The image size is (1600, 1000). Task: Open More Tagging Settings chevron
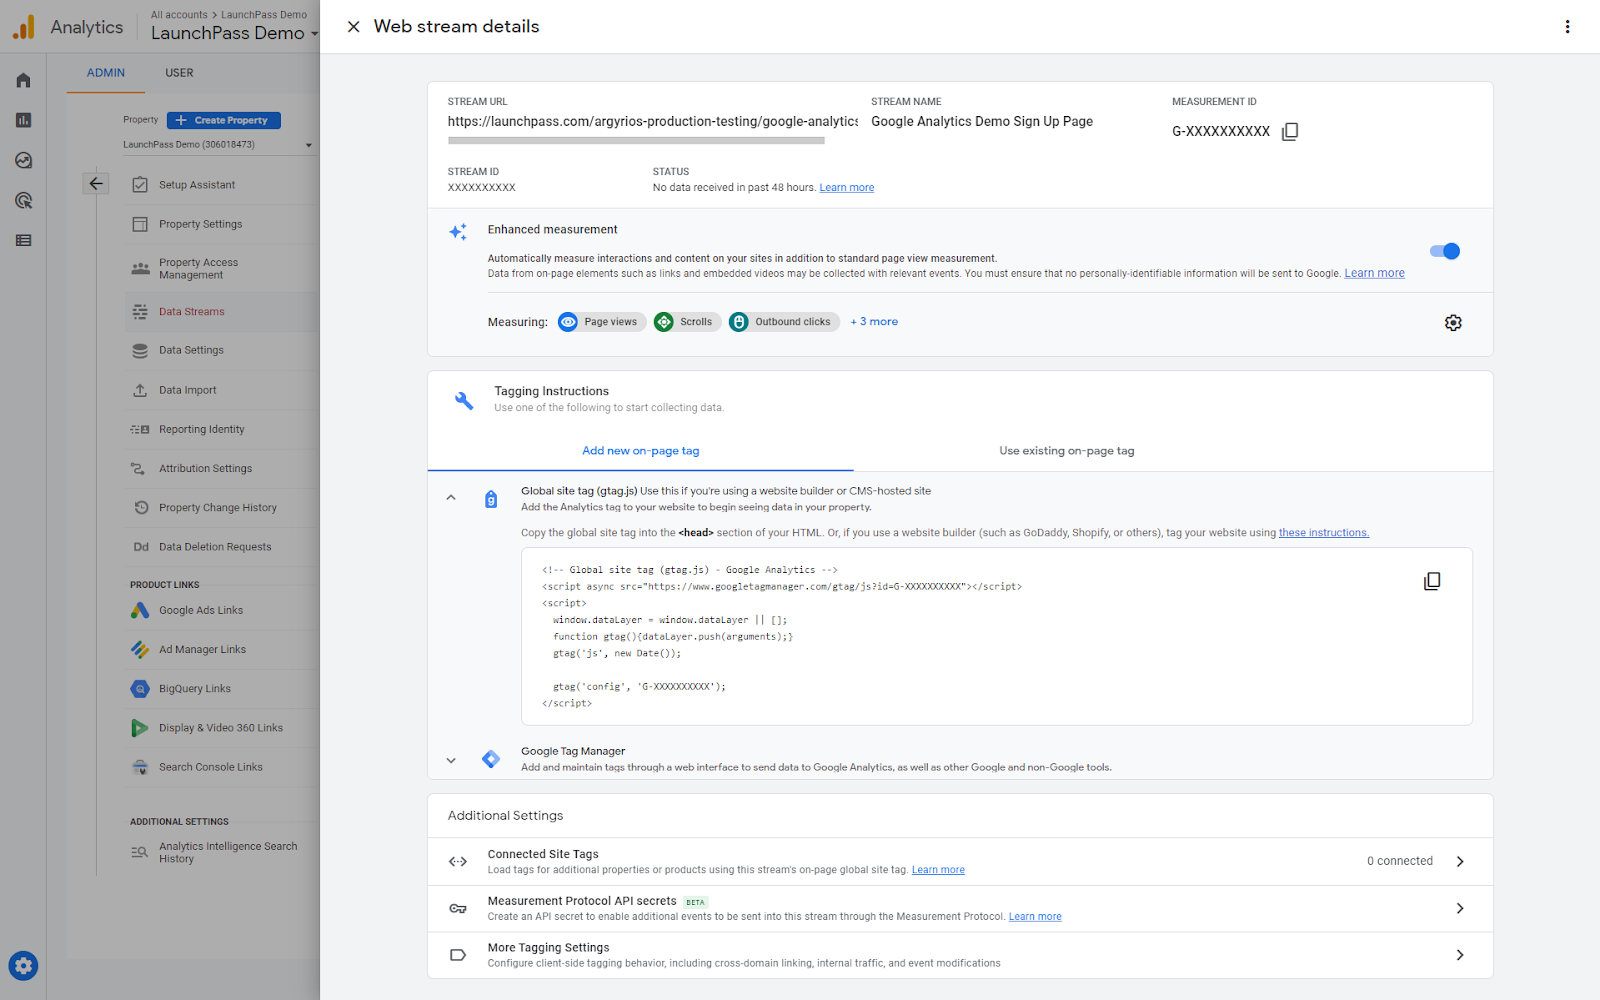pyautogui.click(x=1460, y=955)
